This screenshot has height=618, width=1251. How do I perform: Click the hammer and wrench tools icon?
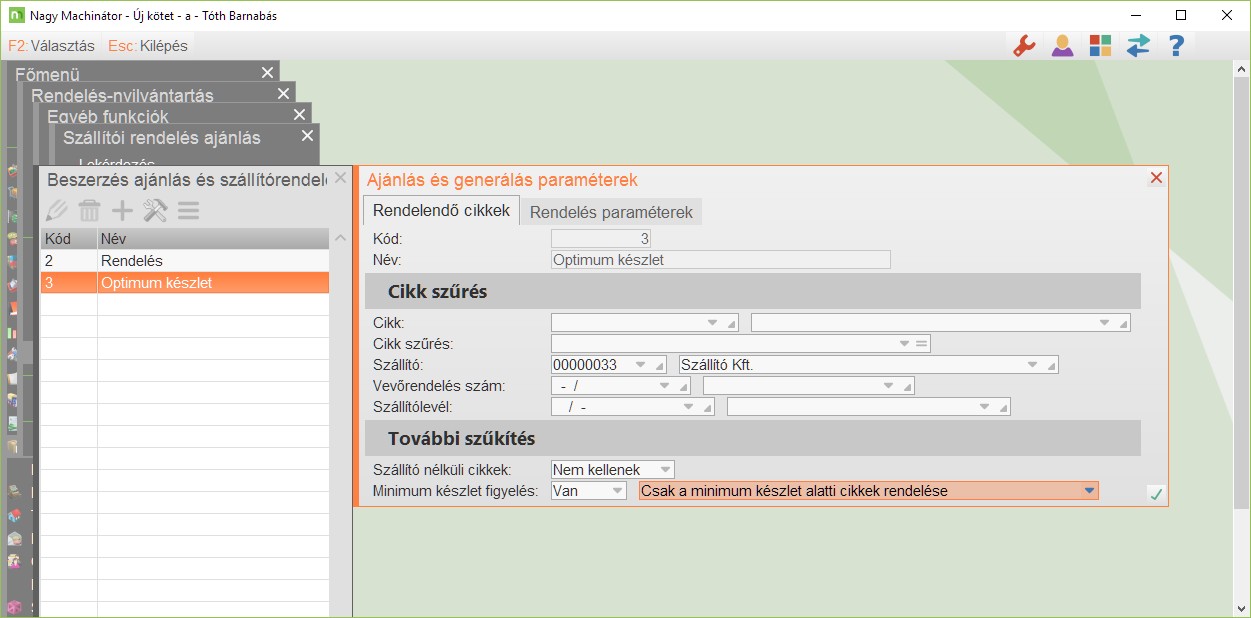click(155, 211)
